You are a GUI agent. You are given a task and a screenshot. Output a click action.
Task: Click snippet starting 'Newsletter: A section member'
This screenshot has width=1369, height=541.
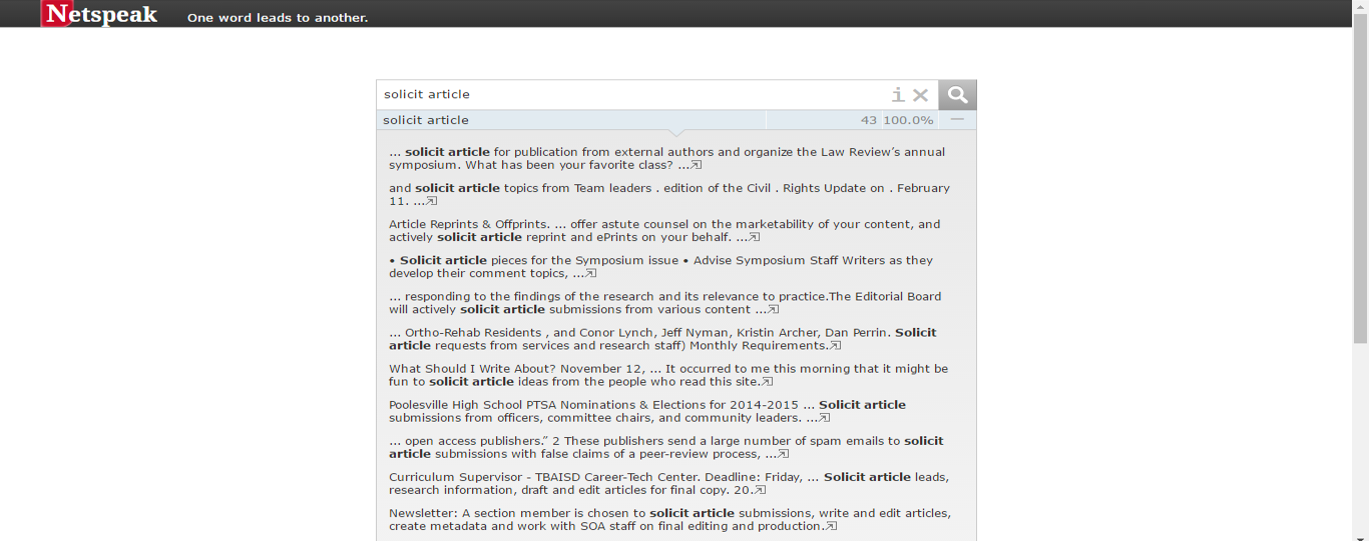(x=670, y=519)
